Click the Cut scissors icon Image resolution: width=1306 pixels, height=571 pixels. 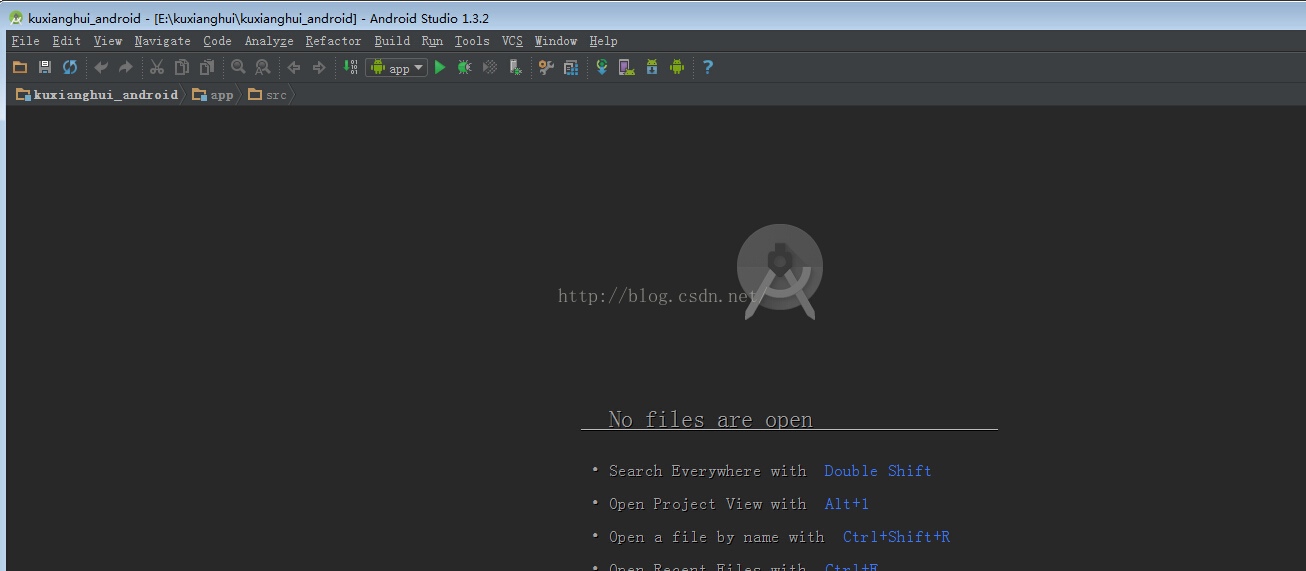click(x=157, y=67)
